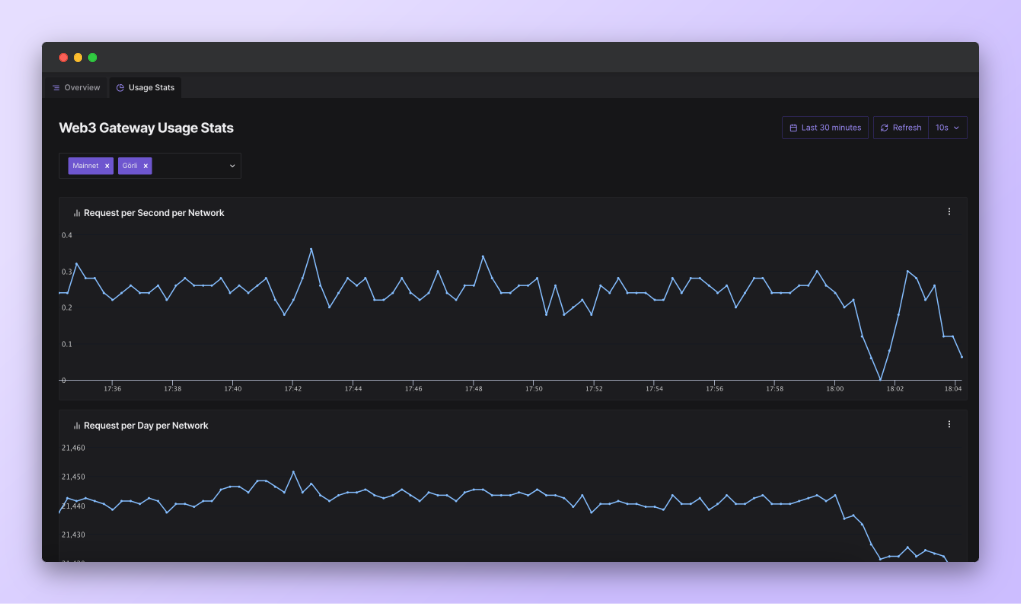
Task: Click the bar chart icon beside Request per Second
Action: click(77, 213)
